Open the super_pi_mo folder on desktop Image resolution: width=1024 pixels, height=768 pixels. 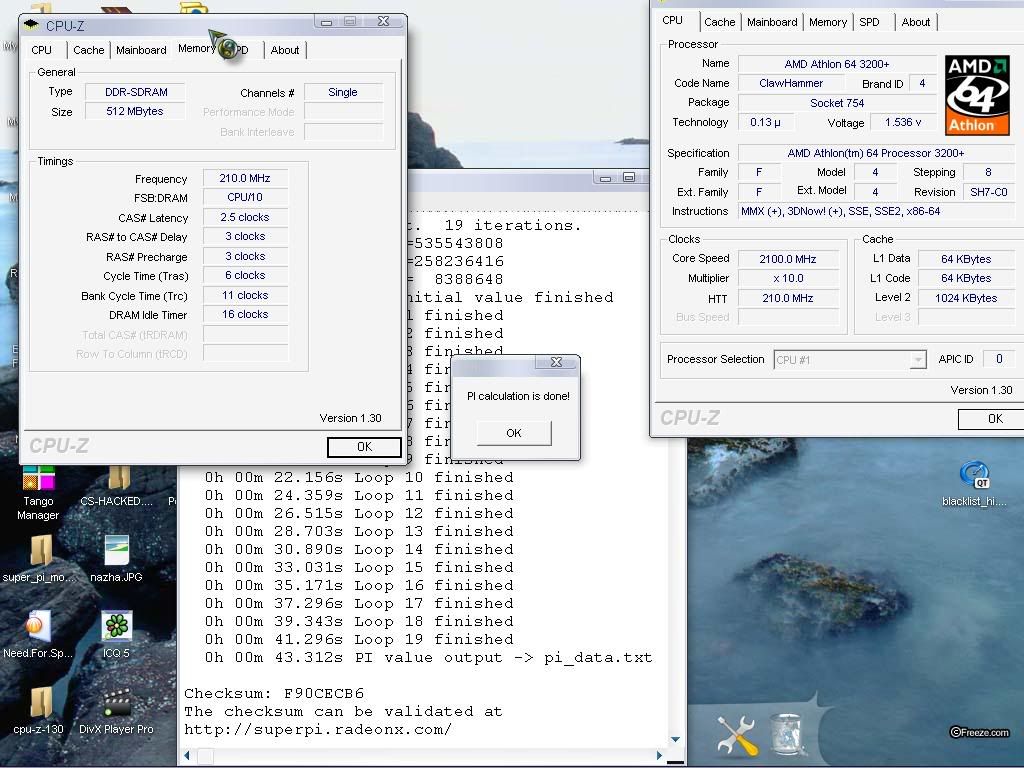40,552
